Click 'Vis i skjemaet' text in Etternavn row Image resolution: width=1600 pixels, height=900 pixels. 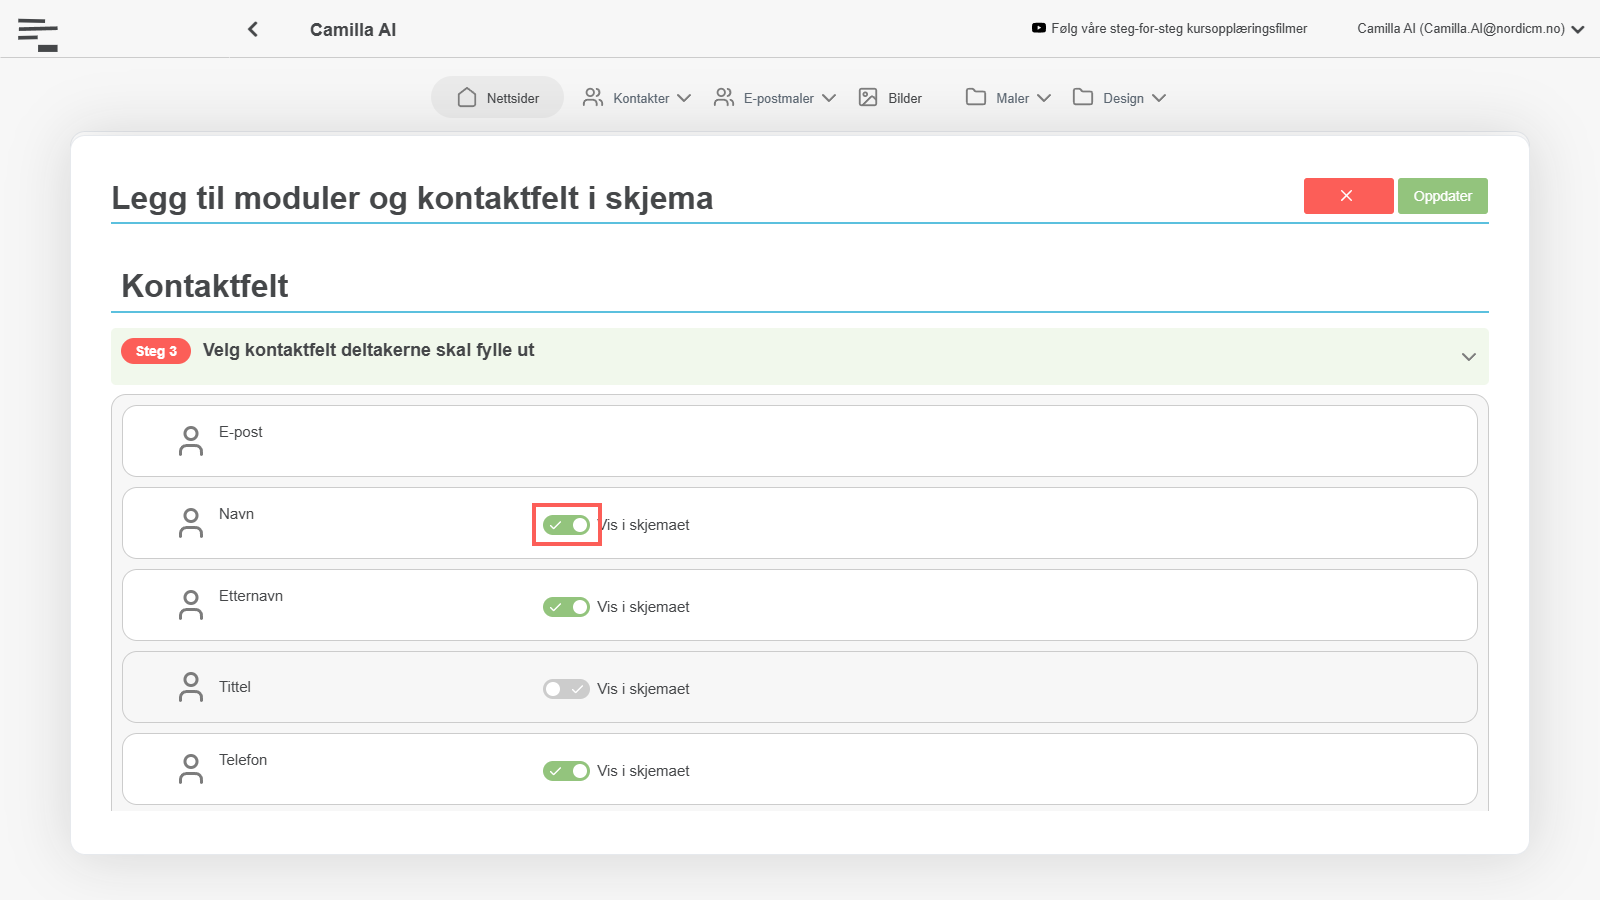pos(644,607)
